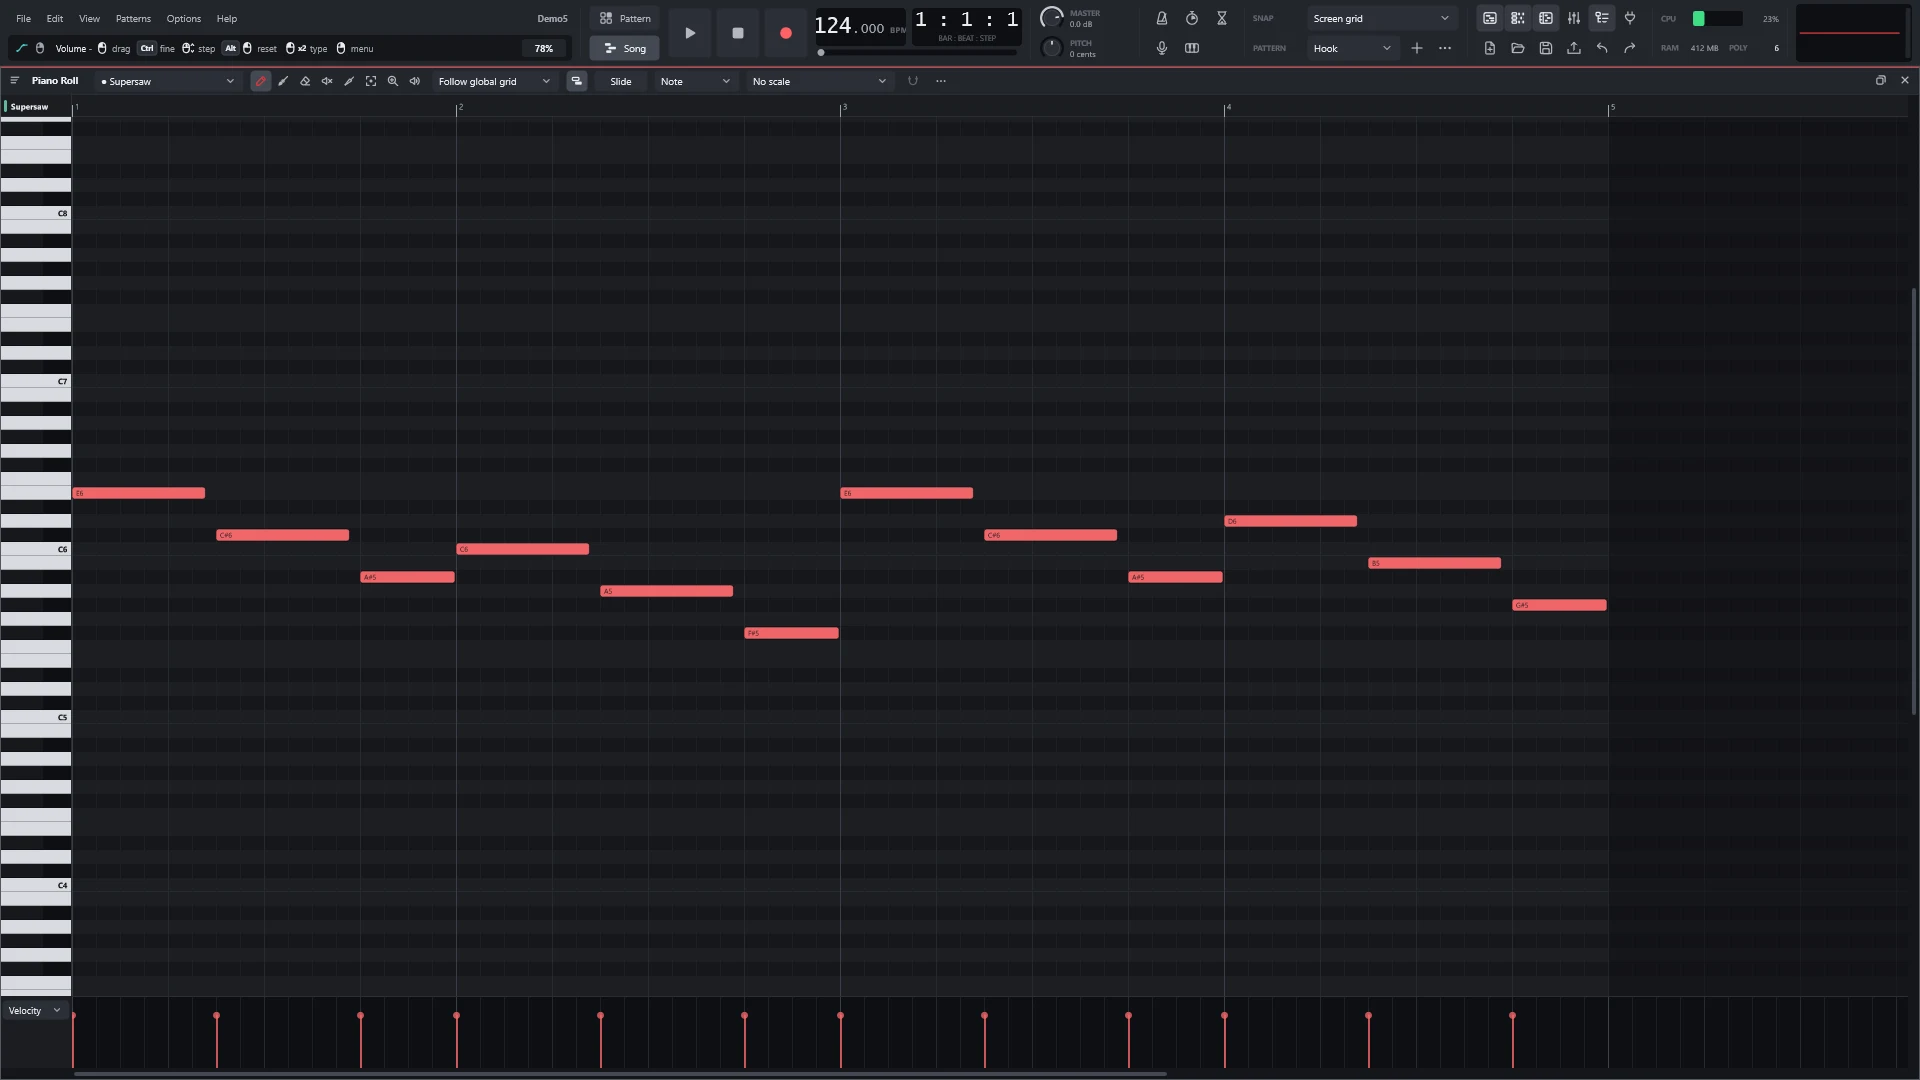Open the Hook pattern dropdown

(1352, 48)
